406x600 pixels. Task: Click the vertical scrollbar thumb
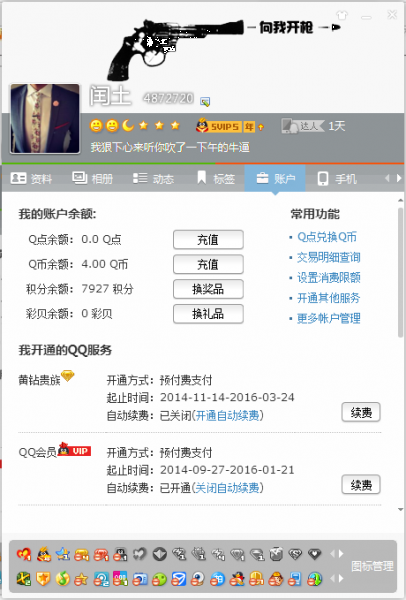tap(401, 272)
